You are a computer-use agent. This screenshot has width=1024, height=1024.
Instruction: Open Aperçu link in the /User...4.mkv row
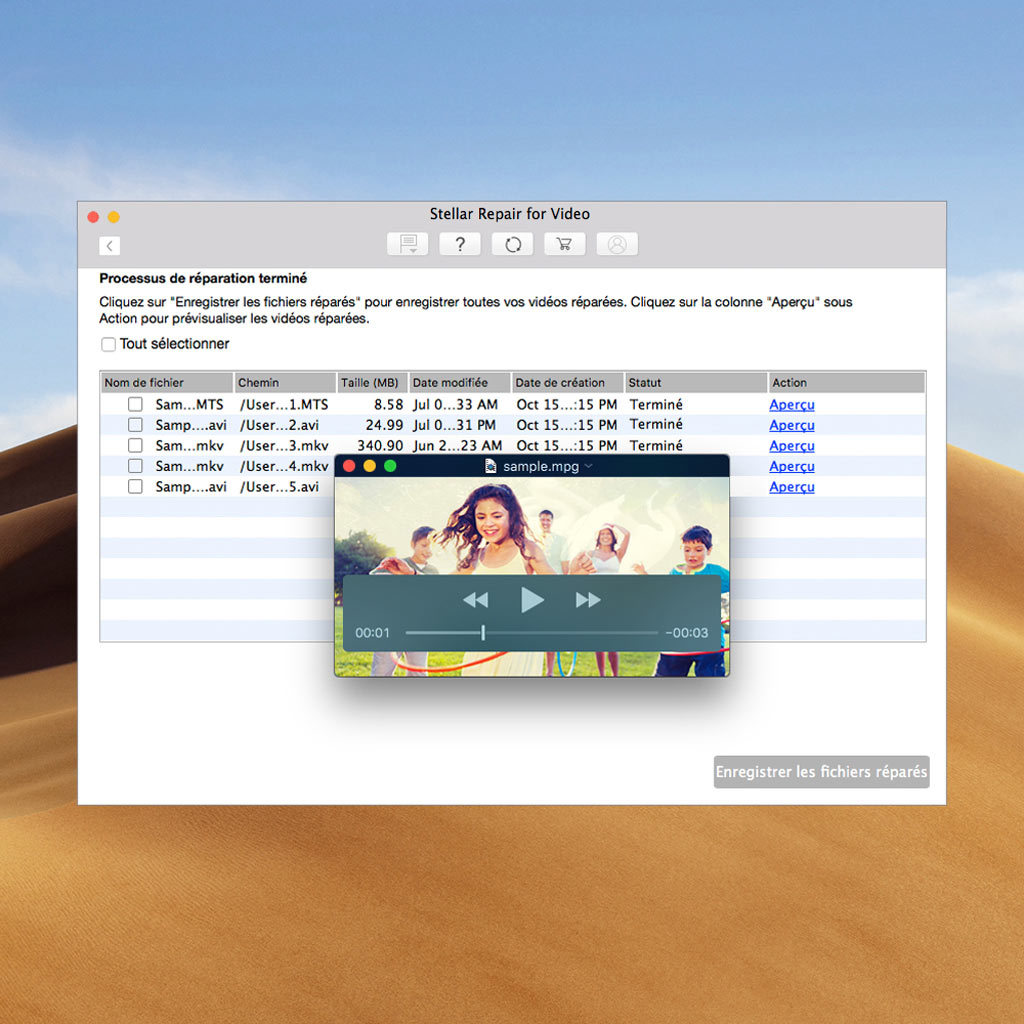click(x=792, y=466)
